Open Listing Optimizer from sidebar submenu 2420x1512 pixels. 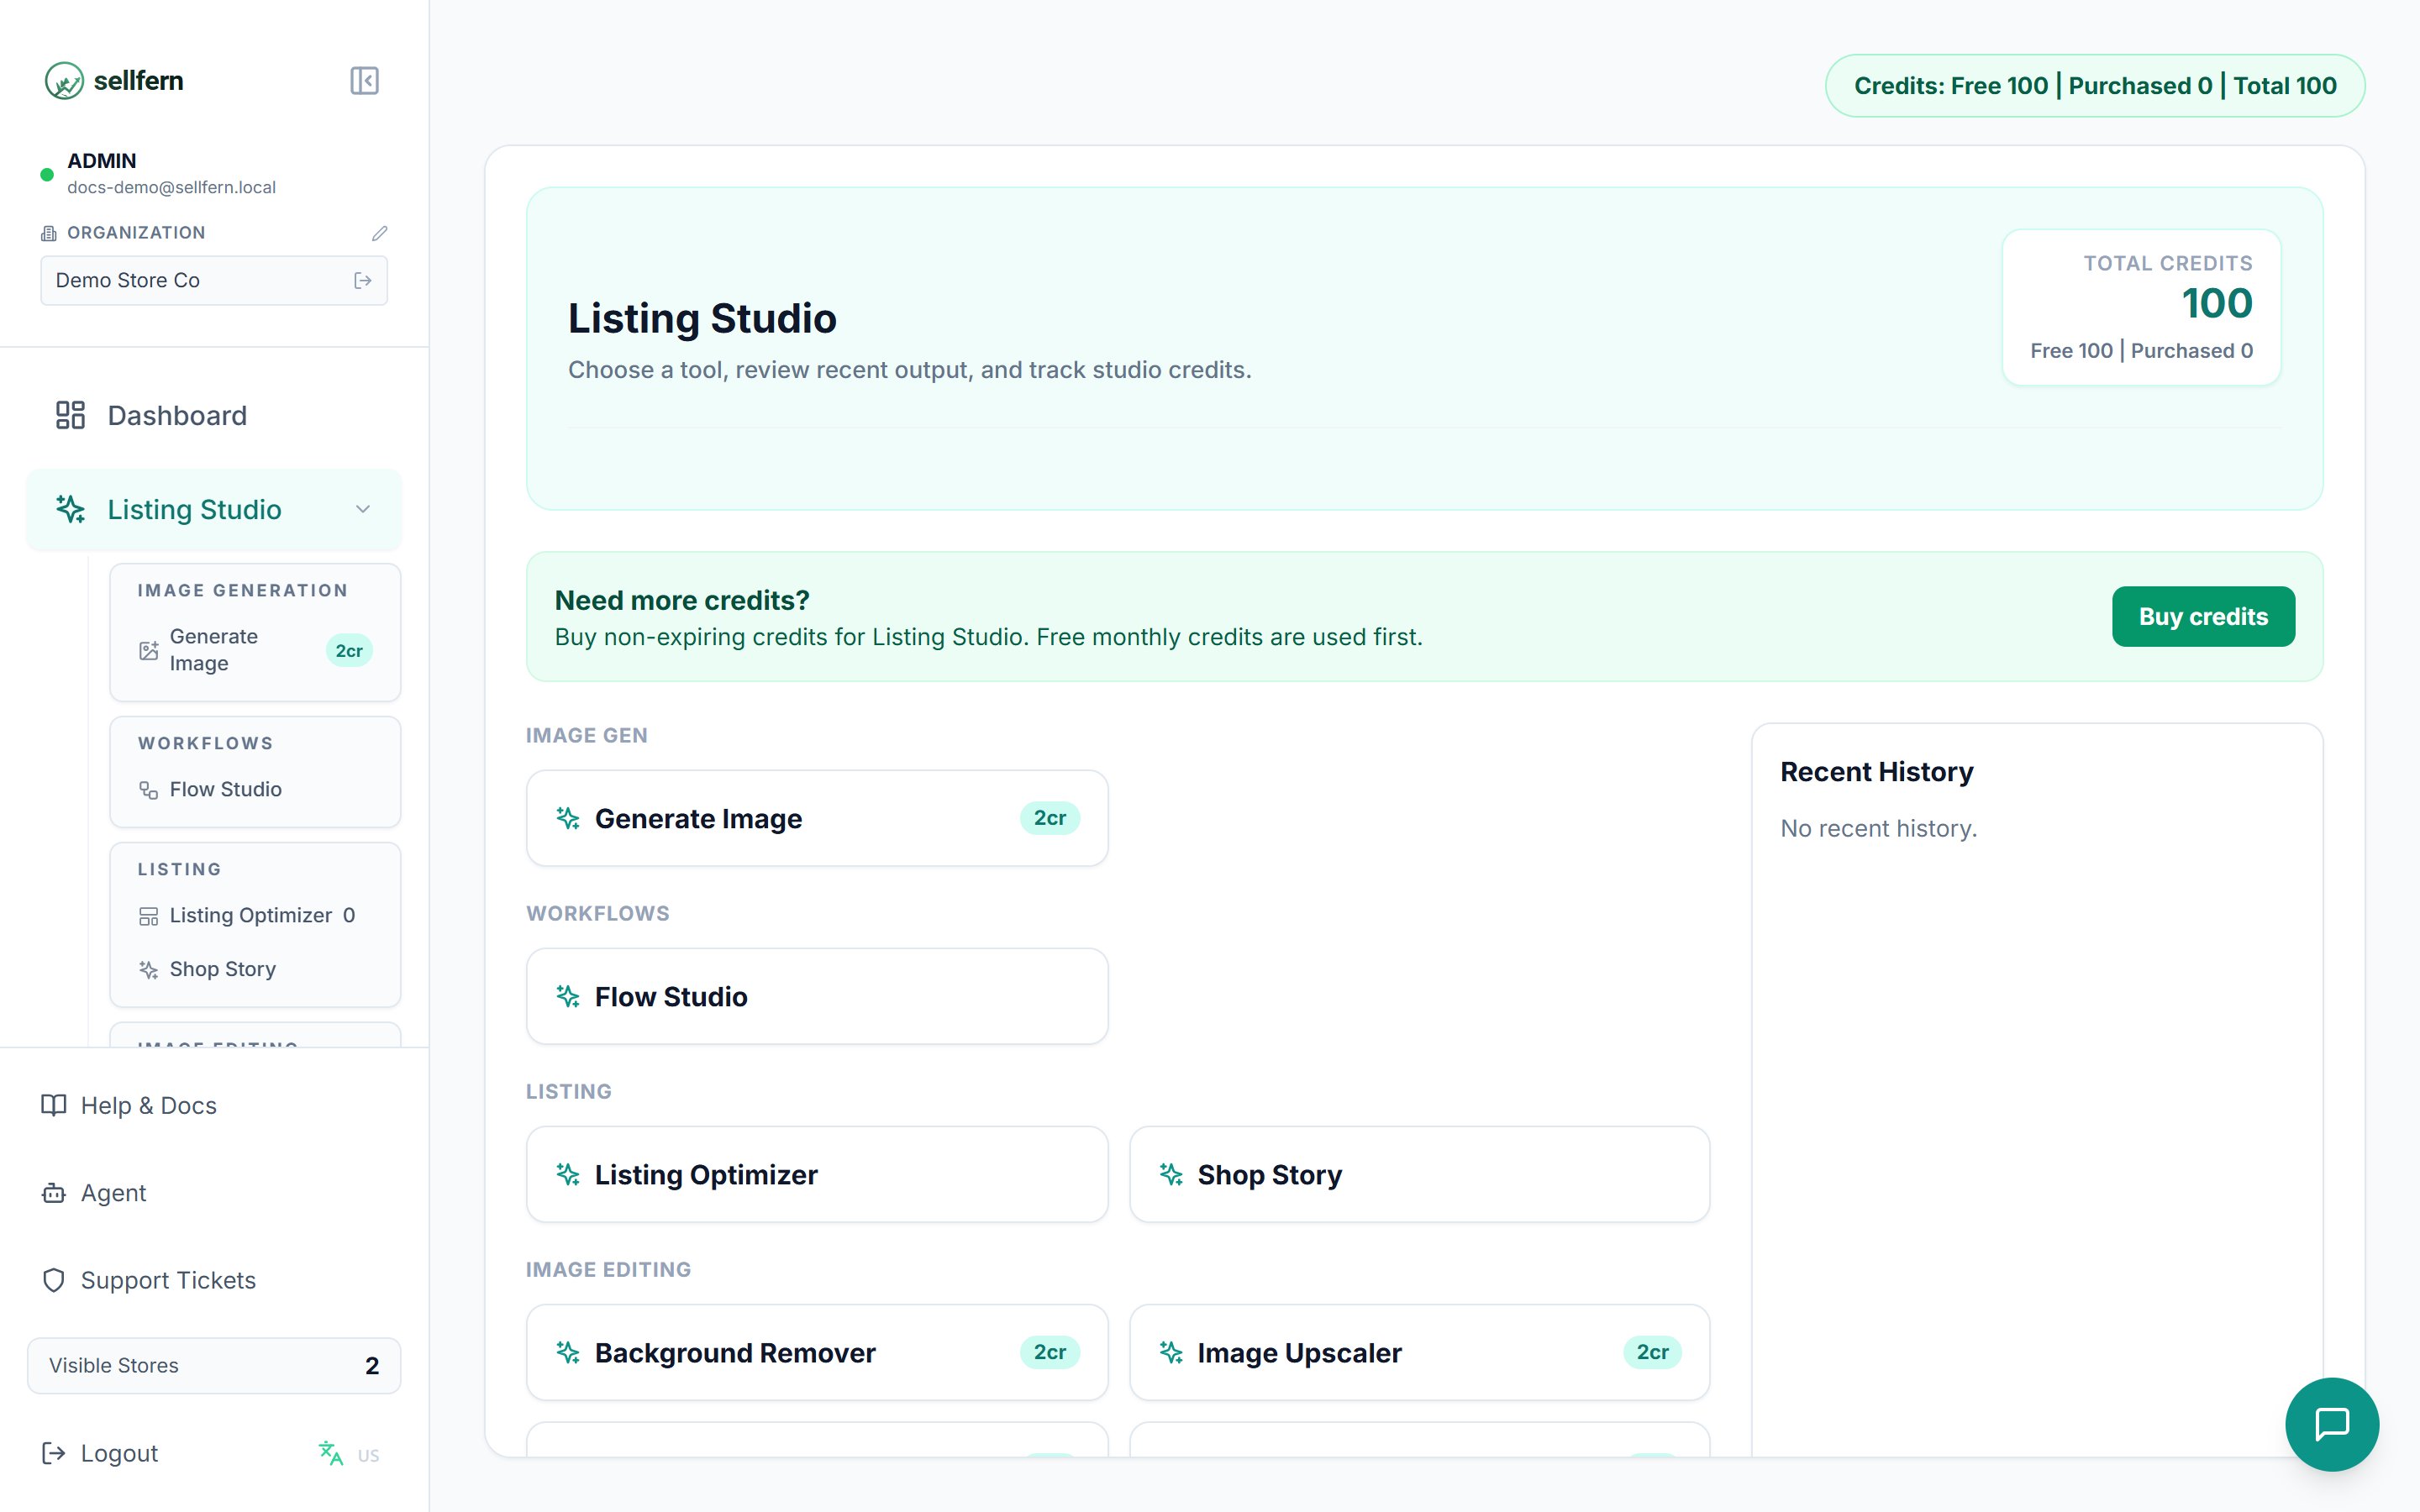(255, 915)
